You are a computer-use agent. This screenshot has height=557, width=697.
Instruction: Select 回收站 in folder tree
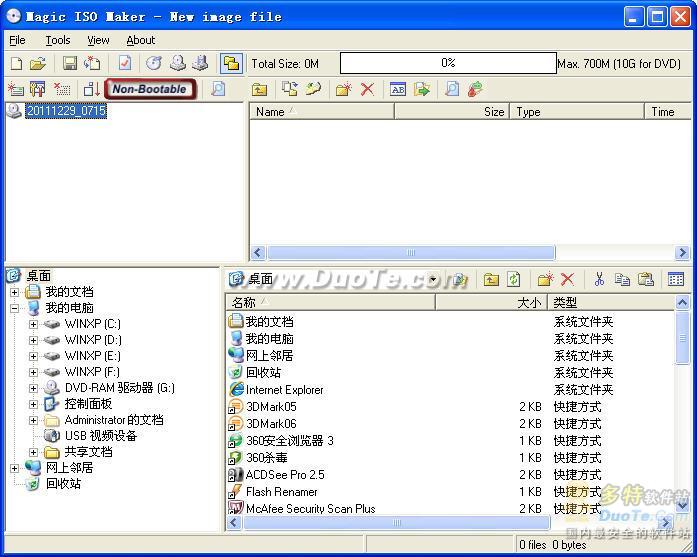coord(63,484)
